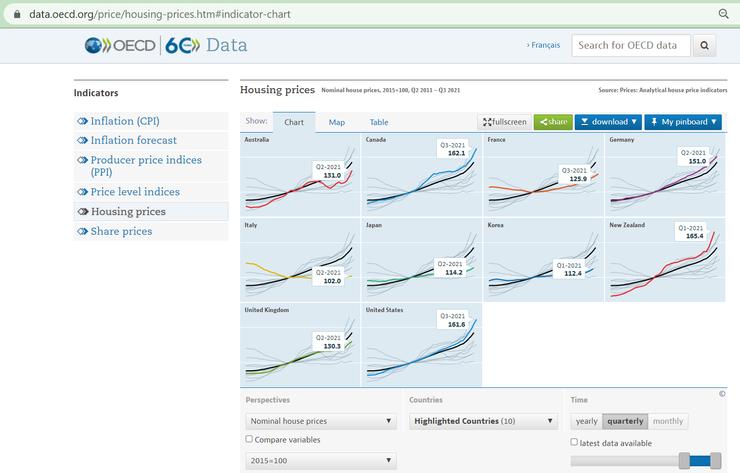Expand the Nominal house prices dropdown
This screenshot has height=473, width=740.
tap(321, 421)
